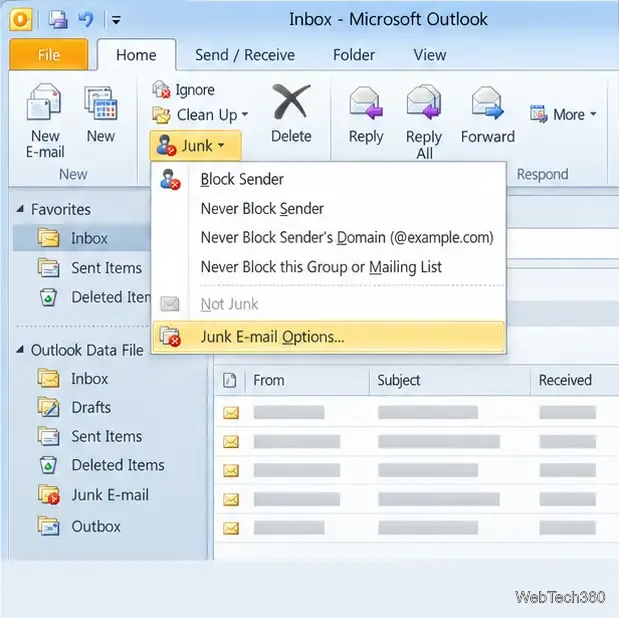Click the Outlook application icon in title bar
Screen dimensions: 619x618
click(x=20, y=19)
